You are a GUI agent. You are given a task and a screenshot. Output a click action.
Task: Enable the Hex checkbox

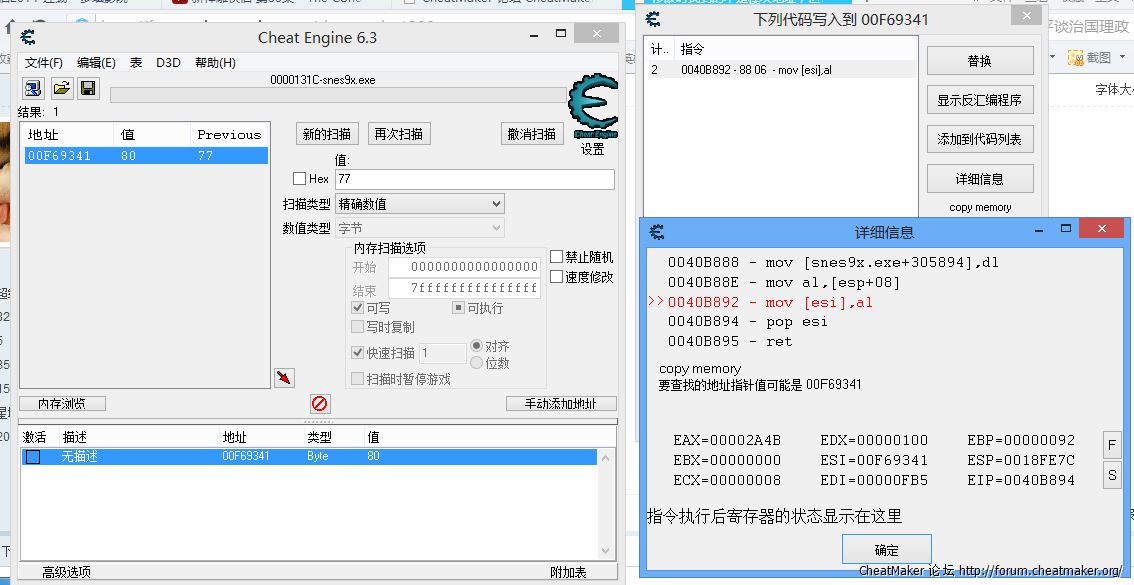[299, 179]
